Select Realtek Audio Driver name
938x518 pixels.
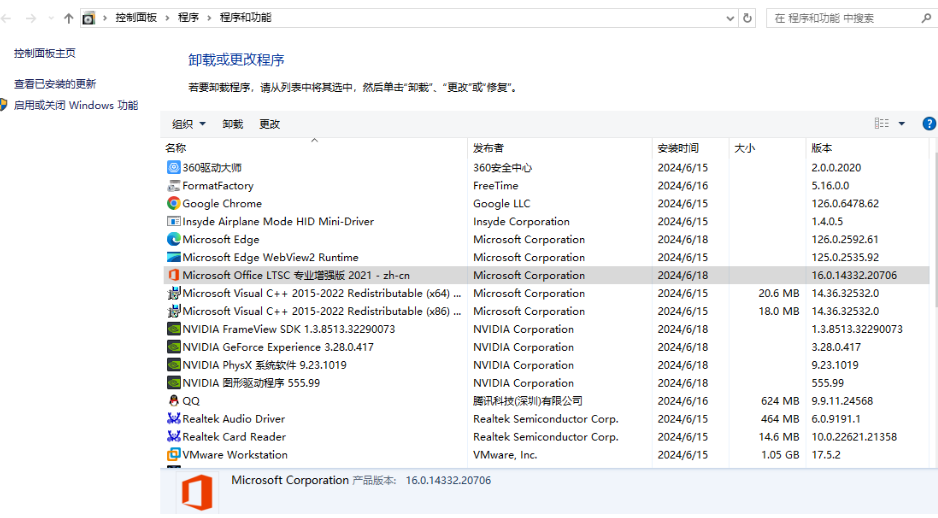click(233, 419)
